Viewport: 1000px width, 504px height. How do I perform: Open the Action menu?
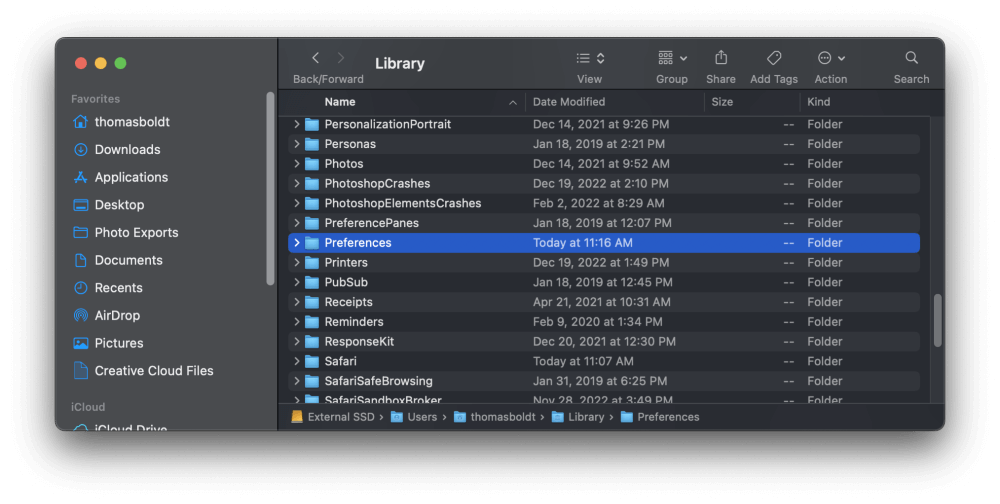831,58
